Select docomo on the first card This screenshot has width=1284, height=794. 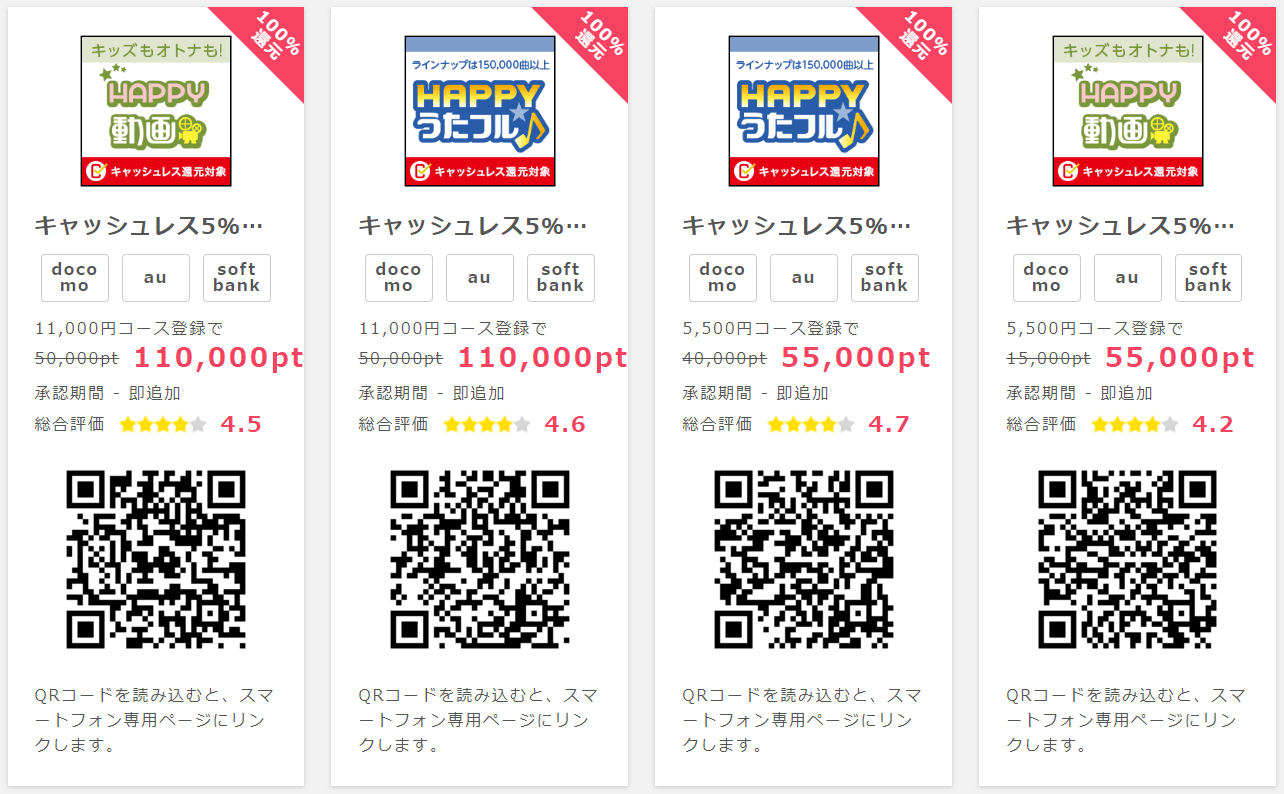[75, 278]
